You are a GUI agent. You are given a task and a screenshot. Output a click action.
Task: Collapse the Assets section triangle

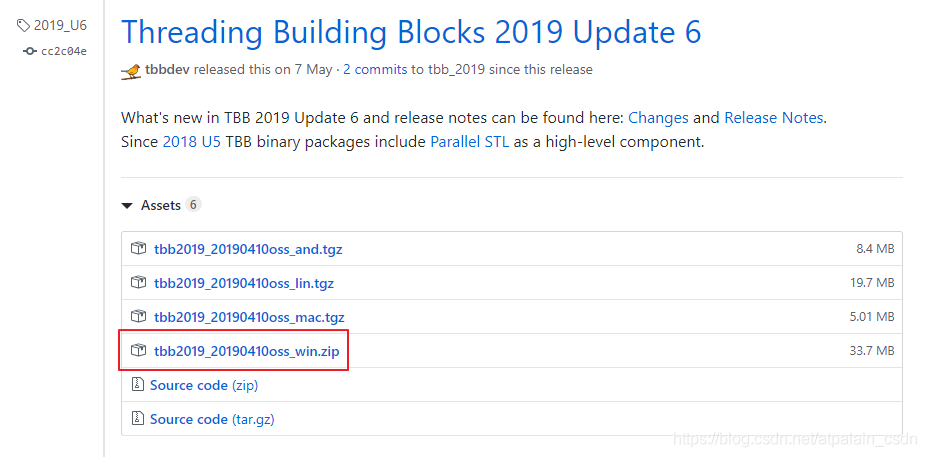pyautogui.click(x=127, y=205)
